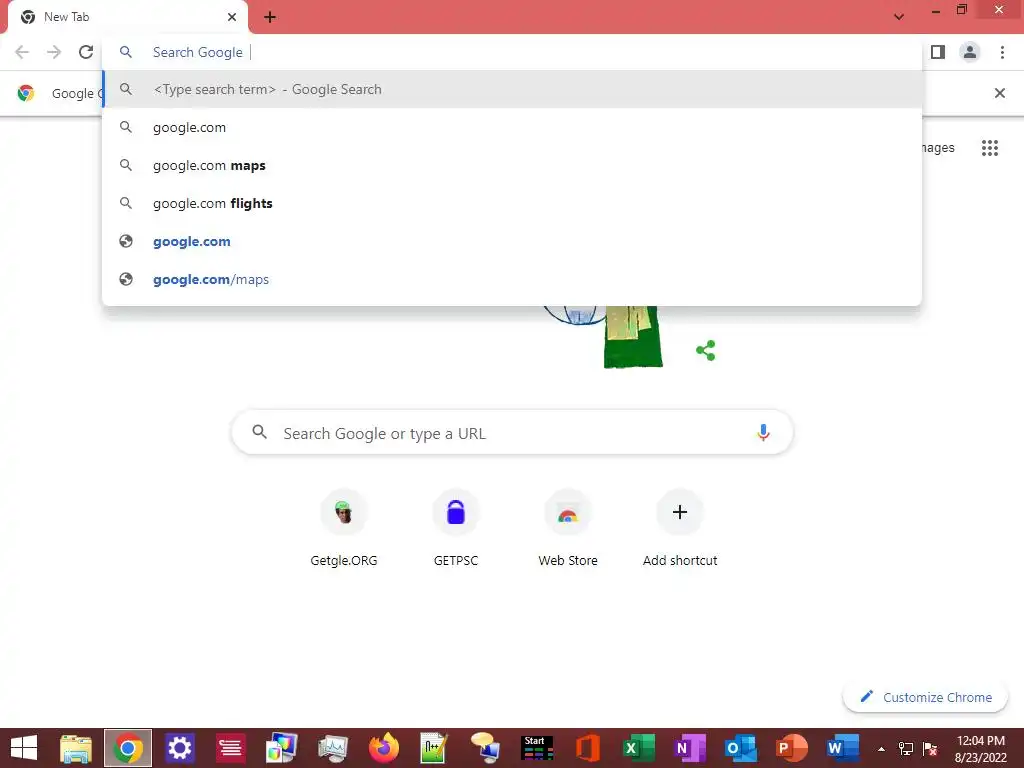The width and height of the screenshot is (1024, 768).
Task: Launch PowerPoint from the taskbar
Action: (792, 748)
